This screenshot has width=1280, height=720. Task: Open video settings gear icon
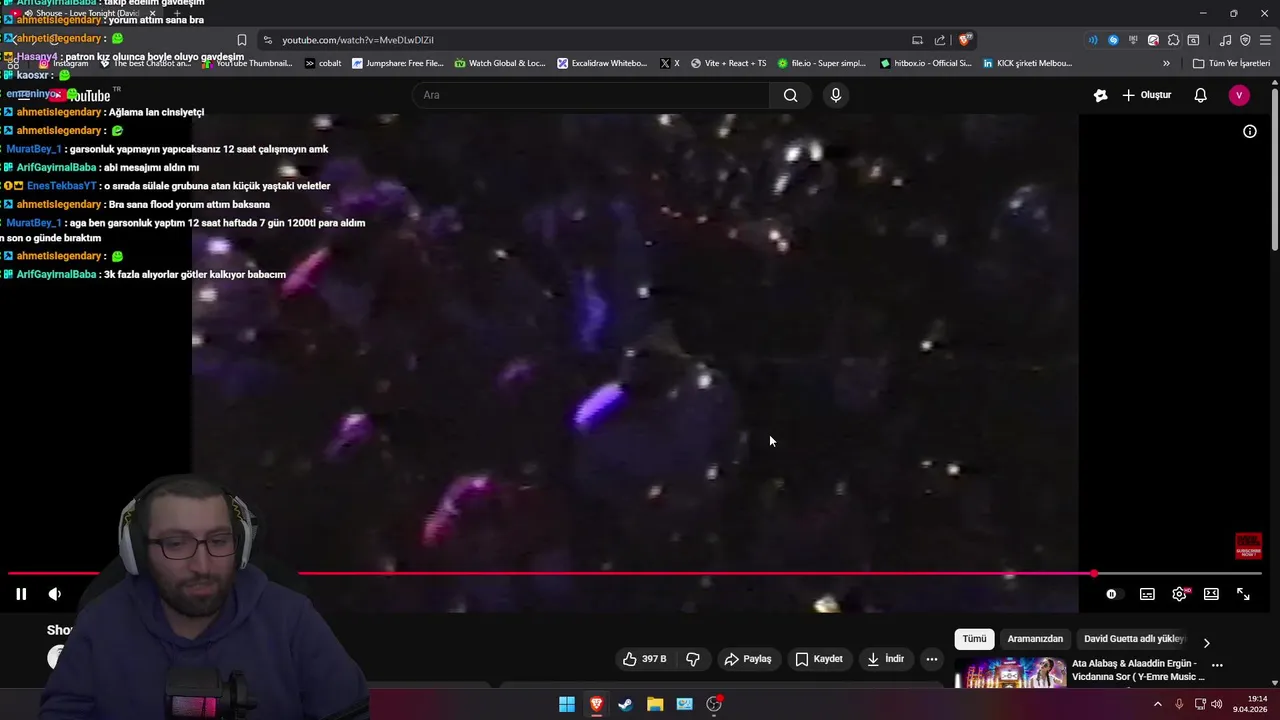[x=1180, y=594]
